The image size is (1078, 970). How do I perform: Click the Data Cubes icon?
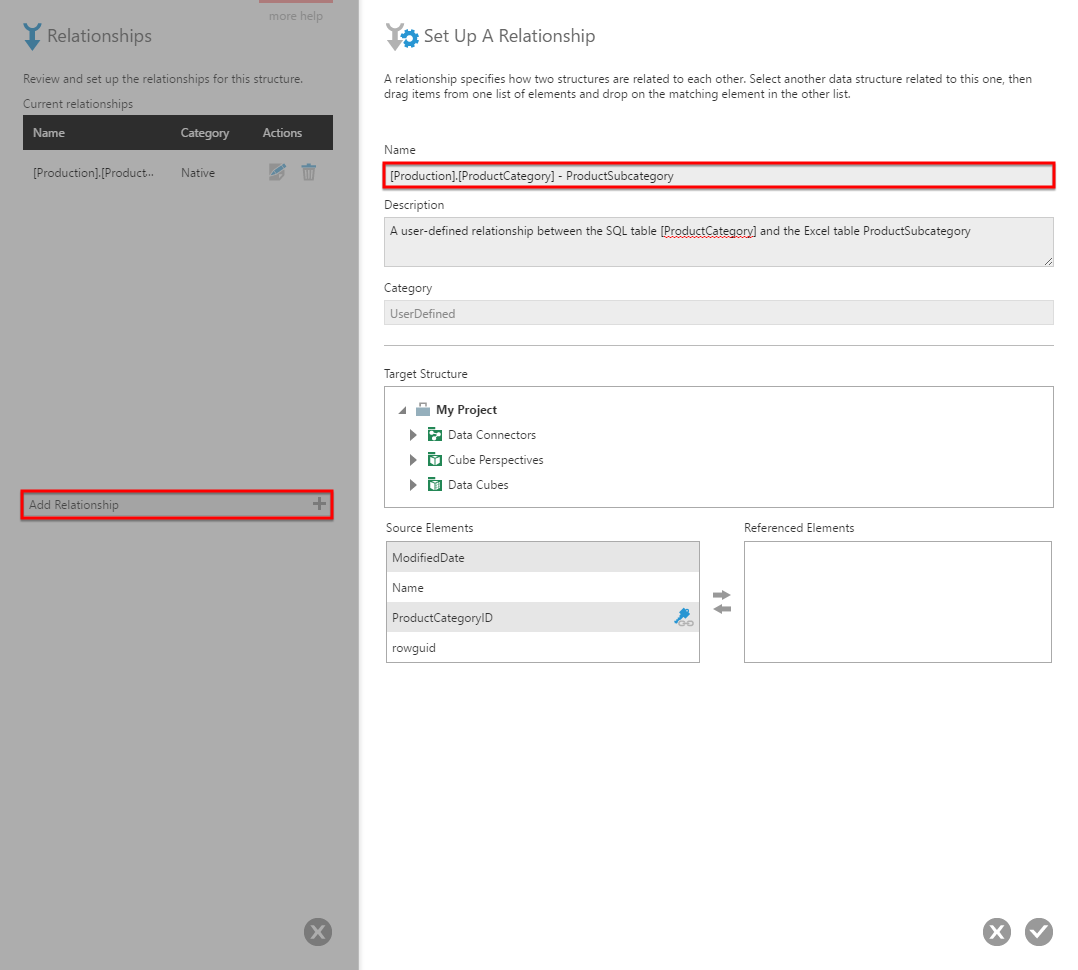(434, 485)
